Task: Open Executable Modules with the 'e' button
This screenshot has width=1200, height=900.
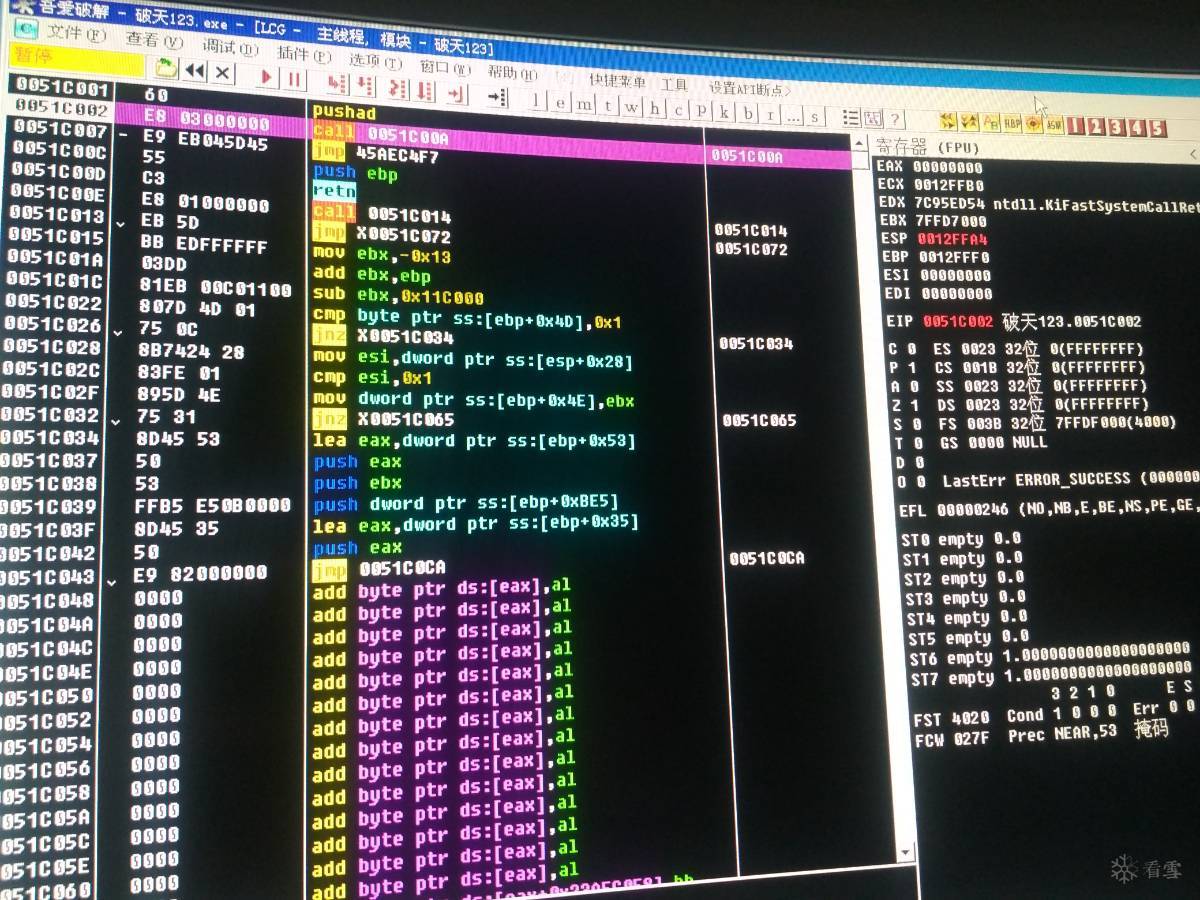Action: tap(560, 102)
